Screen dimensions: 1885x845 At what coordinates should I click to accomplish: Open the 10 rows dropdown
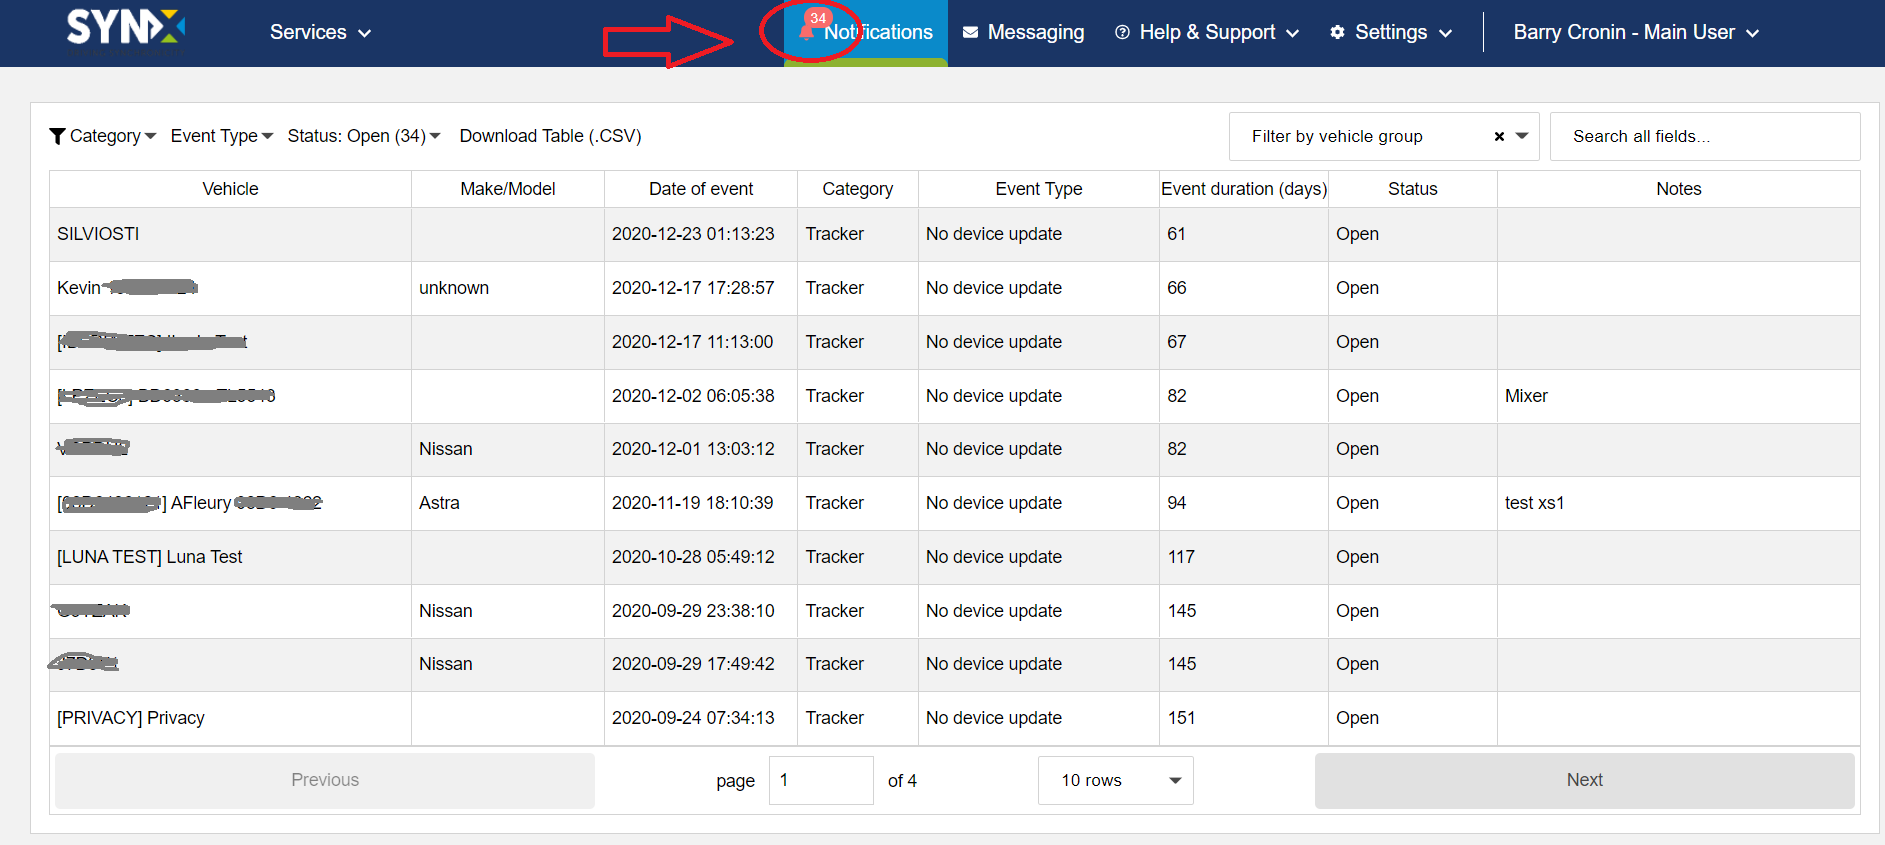[1116, 780]
